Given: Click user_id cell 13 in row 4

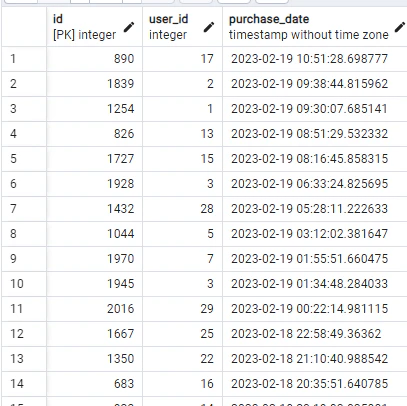Looking at the screenshot, I should point(182,134).
